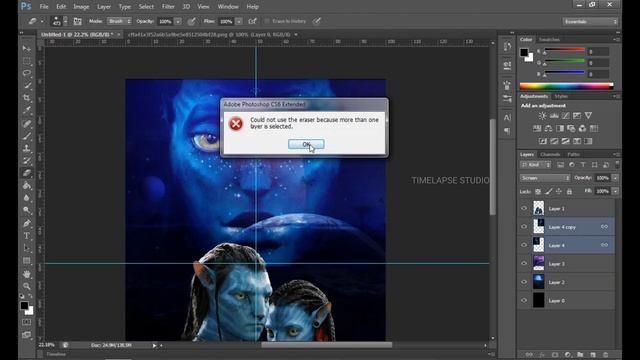Add a Hue/Saturation adjustment
The image size is (640, 360).
537,129
